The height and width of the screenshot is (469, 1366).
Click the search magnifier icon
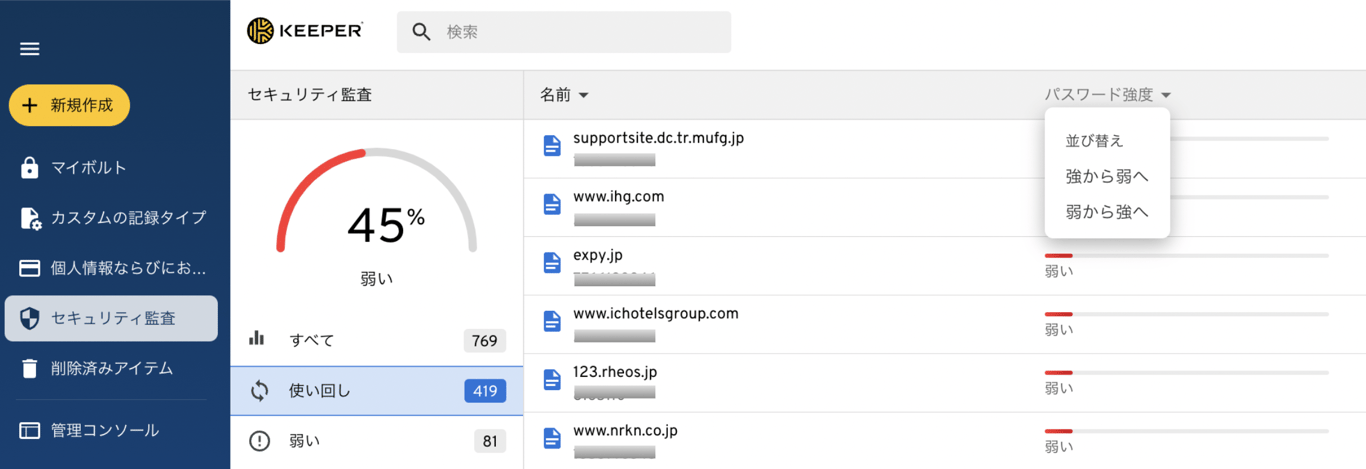click(421, 32)
